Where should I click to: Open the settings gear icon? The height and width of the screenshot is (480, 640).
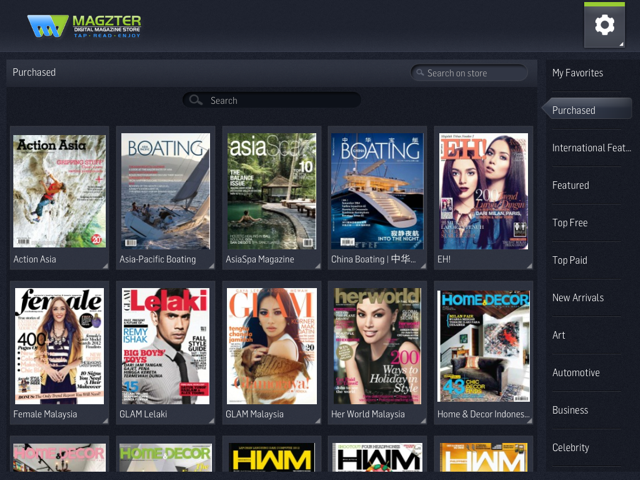604,25
